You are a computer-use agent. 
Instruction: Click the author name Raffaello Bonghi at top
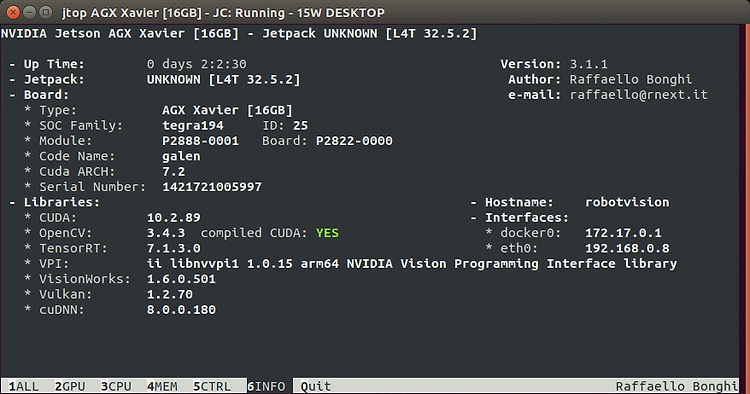point(631,79)
